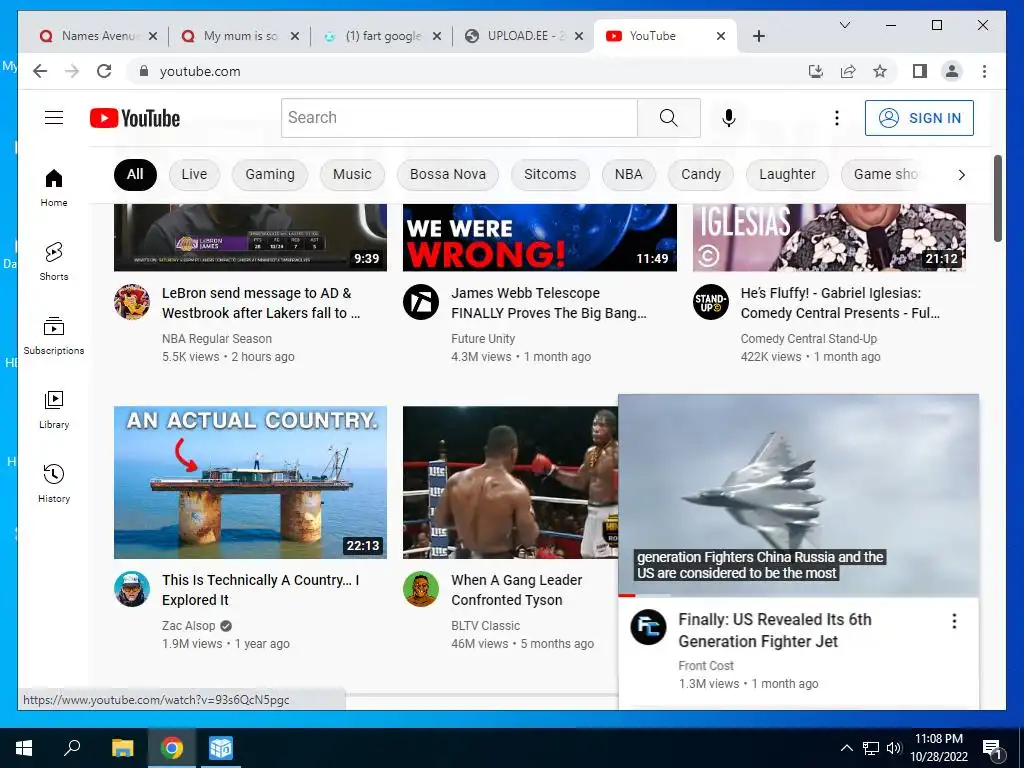Open a new browser tab
The height and width of the screenshot is (768, 1024).
click(x=758, y=36)
